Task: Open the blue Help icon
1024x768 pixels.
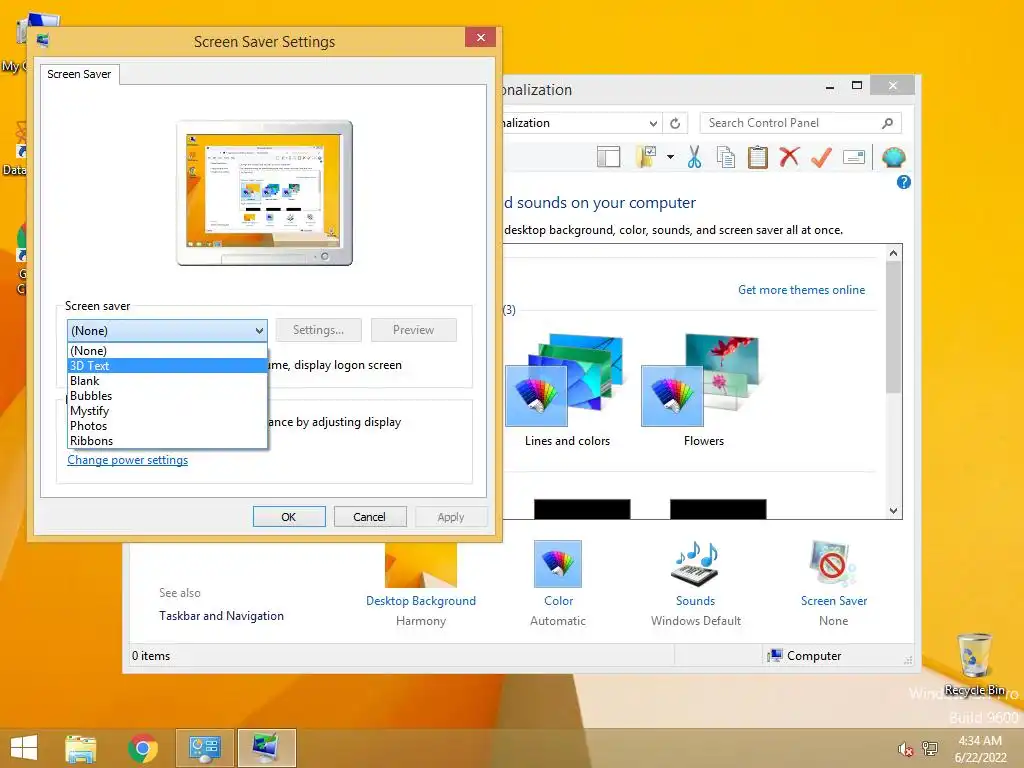Action: pos(904,182)
